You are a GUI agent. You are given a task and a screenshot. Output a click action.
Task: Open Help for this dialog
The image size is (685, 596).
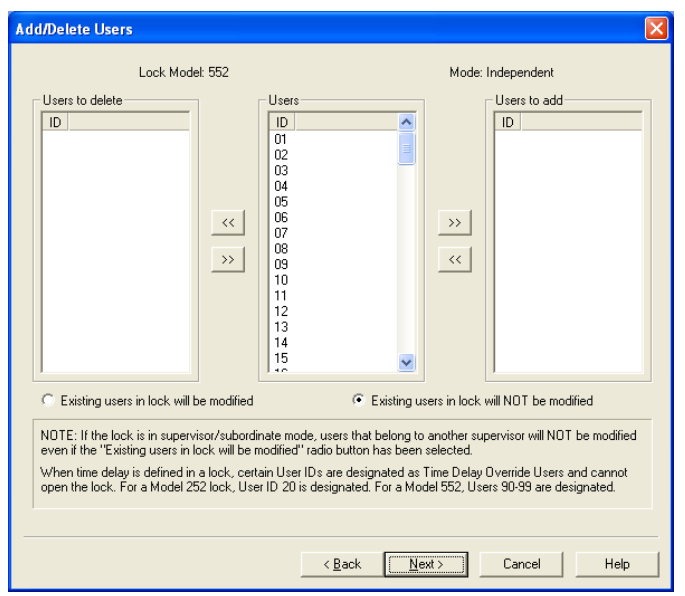click(x=617, y=564)
